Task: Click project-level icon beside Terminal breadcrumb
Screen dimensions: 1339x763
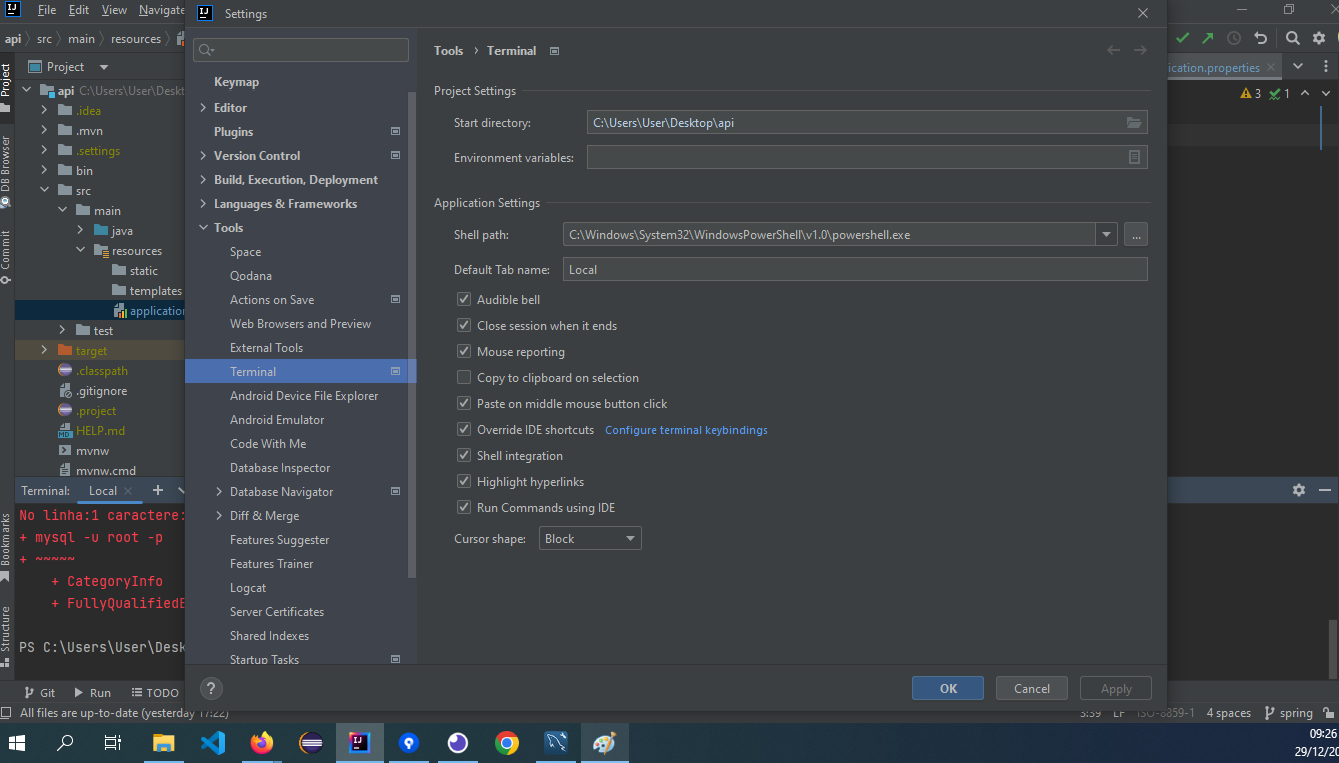Action: coord(555,51)
